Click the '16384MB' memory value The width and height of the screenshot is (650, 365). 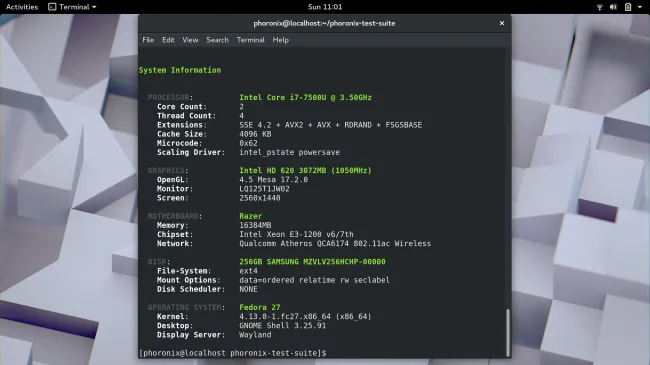click(x=255, y=225)
